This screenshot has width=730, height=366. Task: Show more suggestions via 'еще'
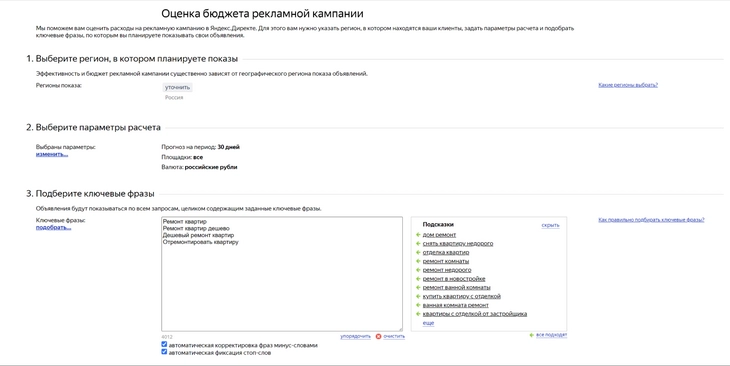tap(428, 323)
